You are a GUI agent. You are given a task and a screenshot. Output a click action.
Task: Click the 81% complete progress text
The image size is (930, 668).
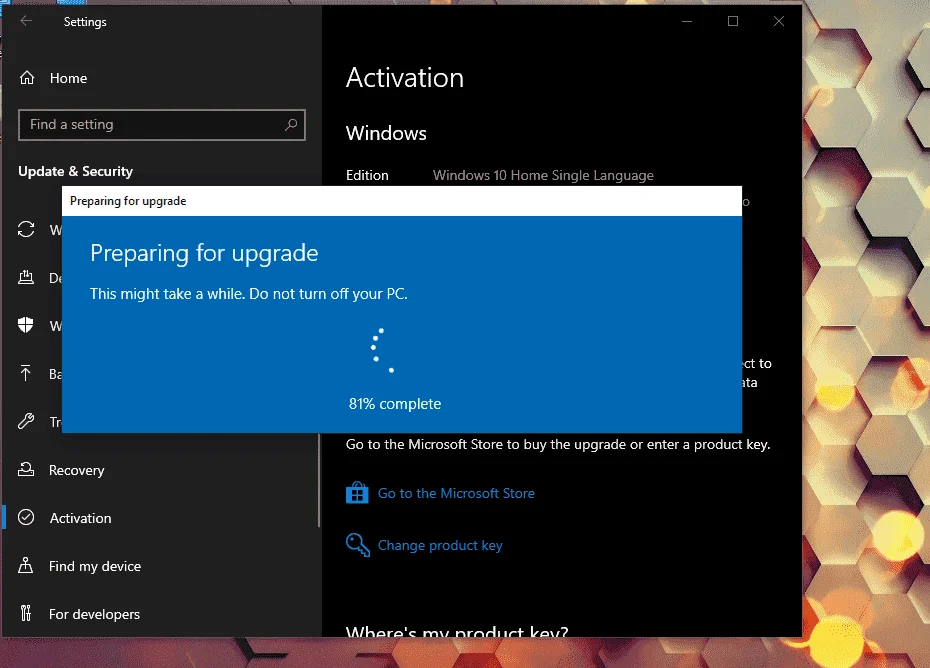click(395, 404)
